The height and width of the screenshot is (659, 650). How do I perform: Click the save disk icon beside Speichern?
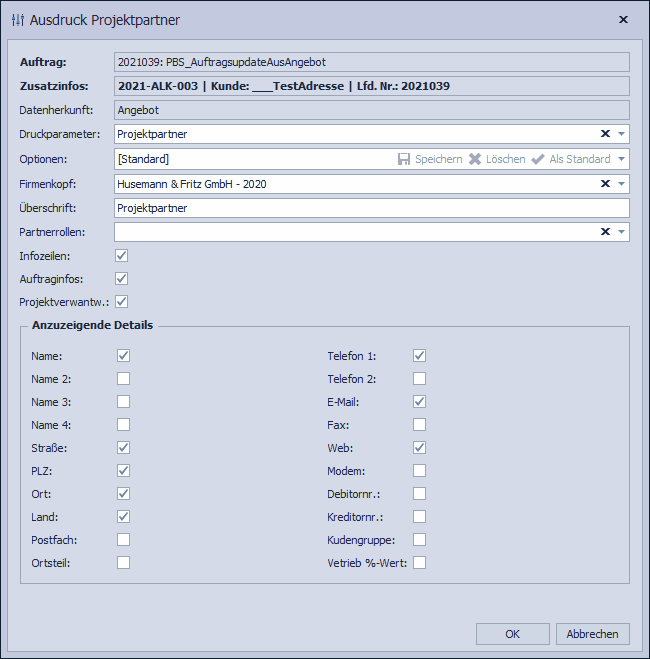404,159
